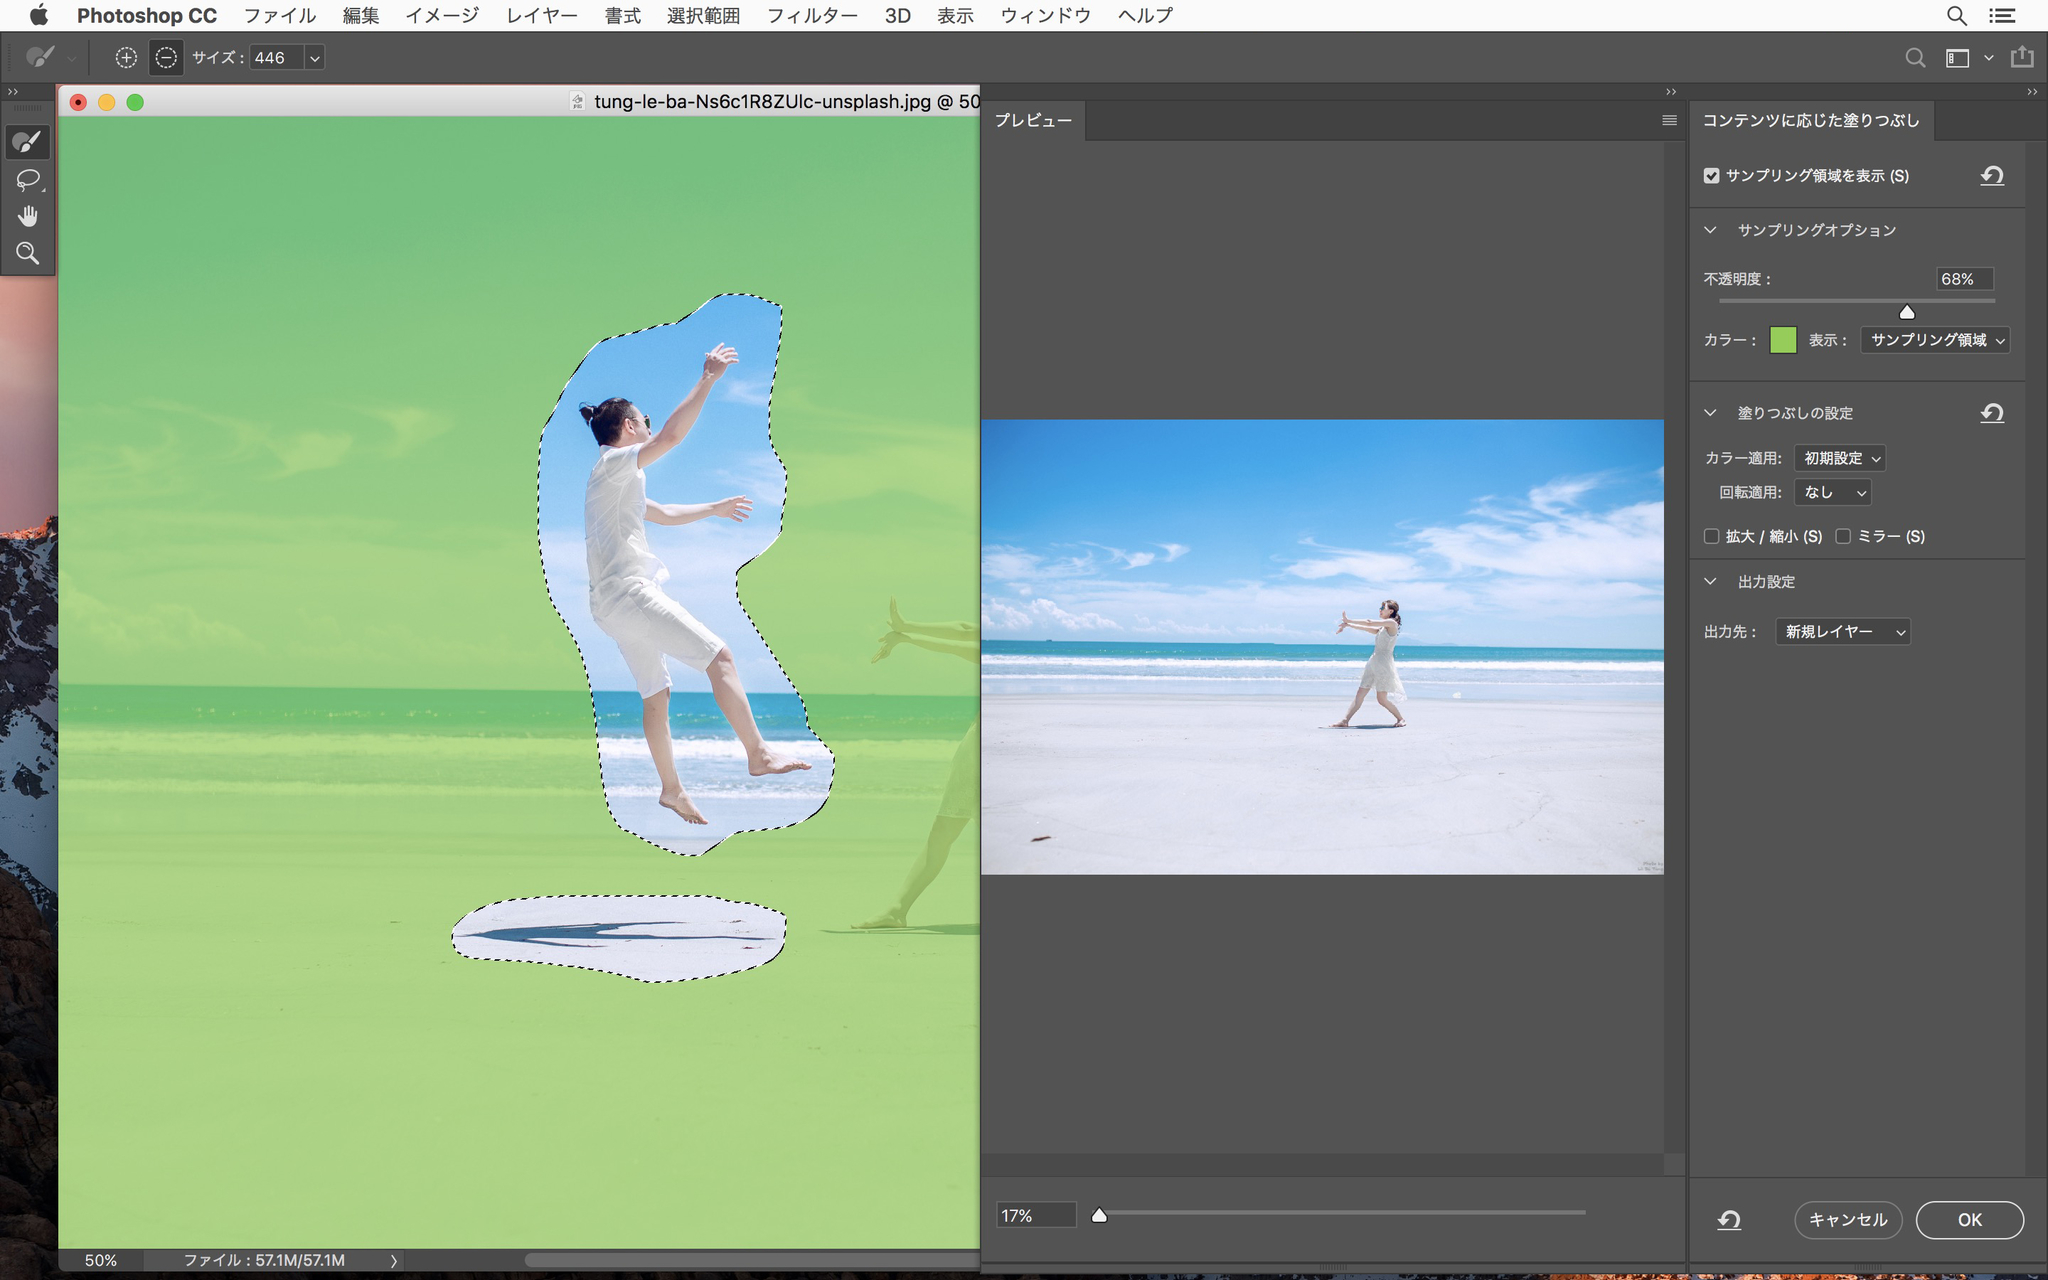
Task: Click the document horizontal scrollbar
Action: pyautogui.click(x=752, y=1261)
